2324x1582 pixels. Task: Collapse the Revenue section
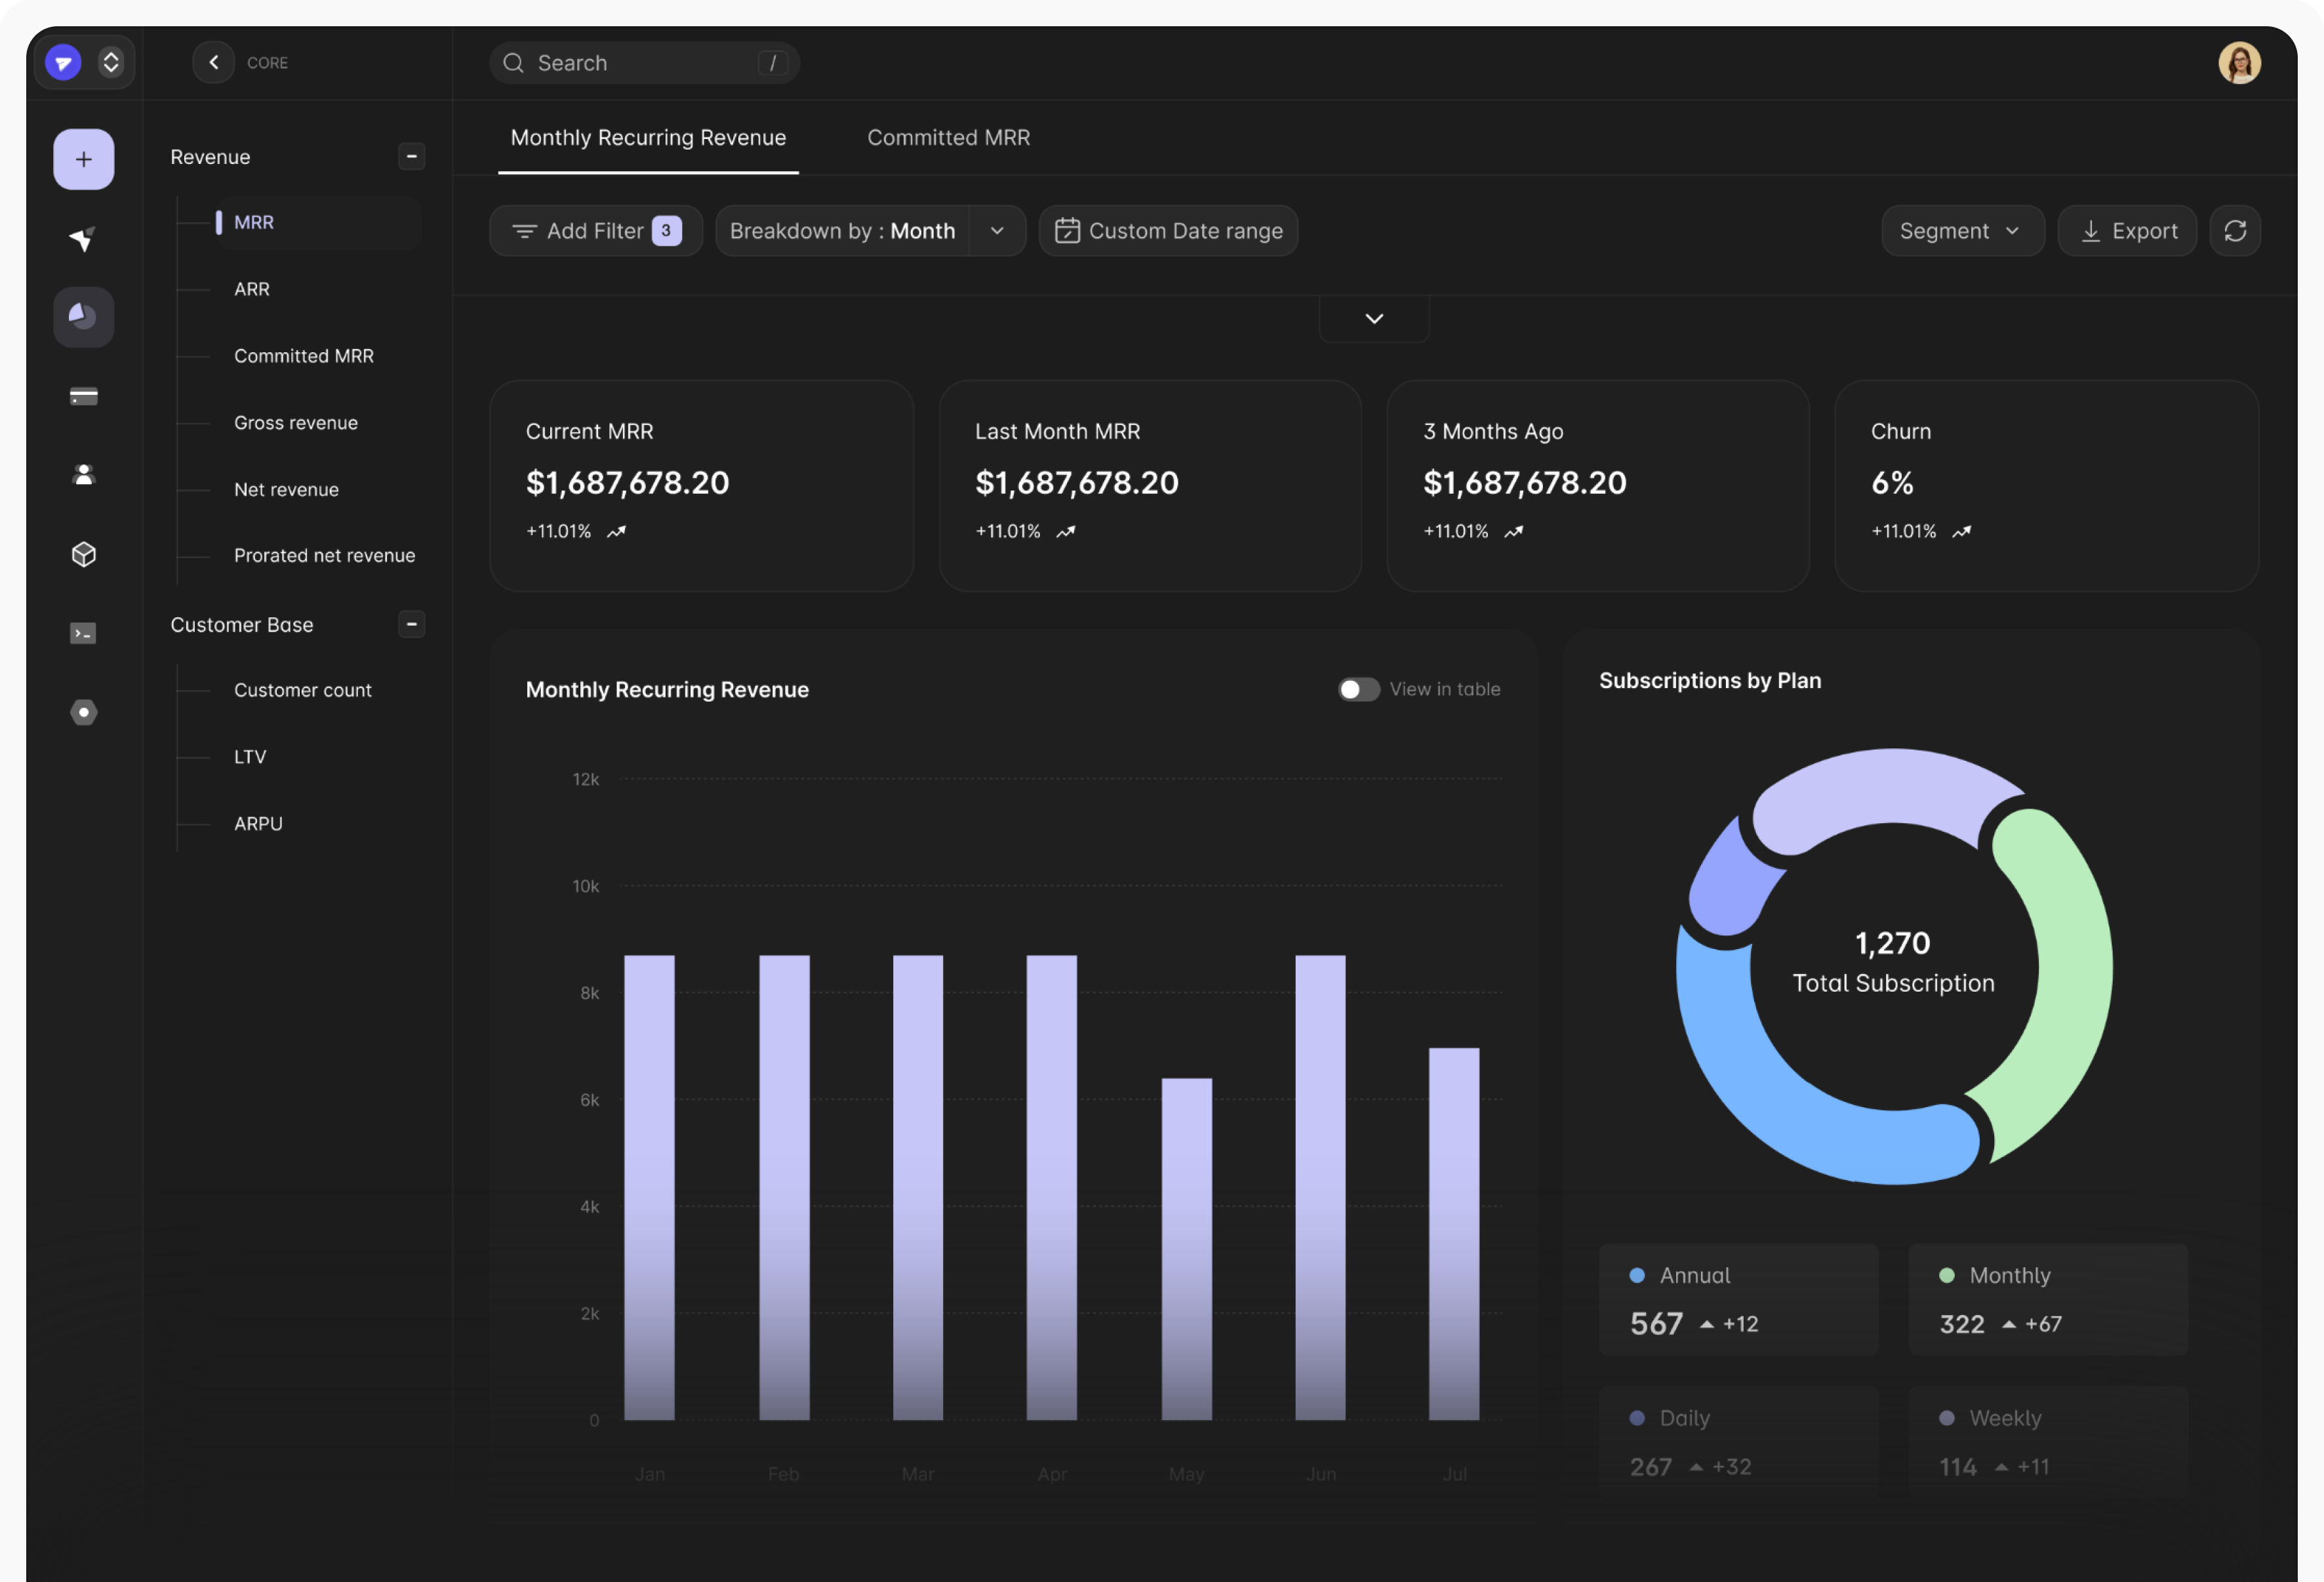(x=411, y=157)
